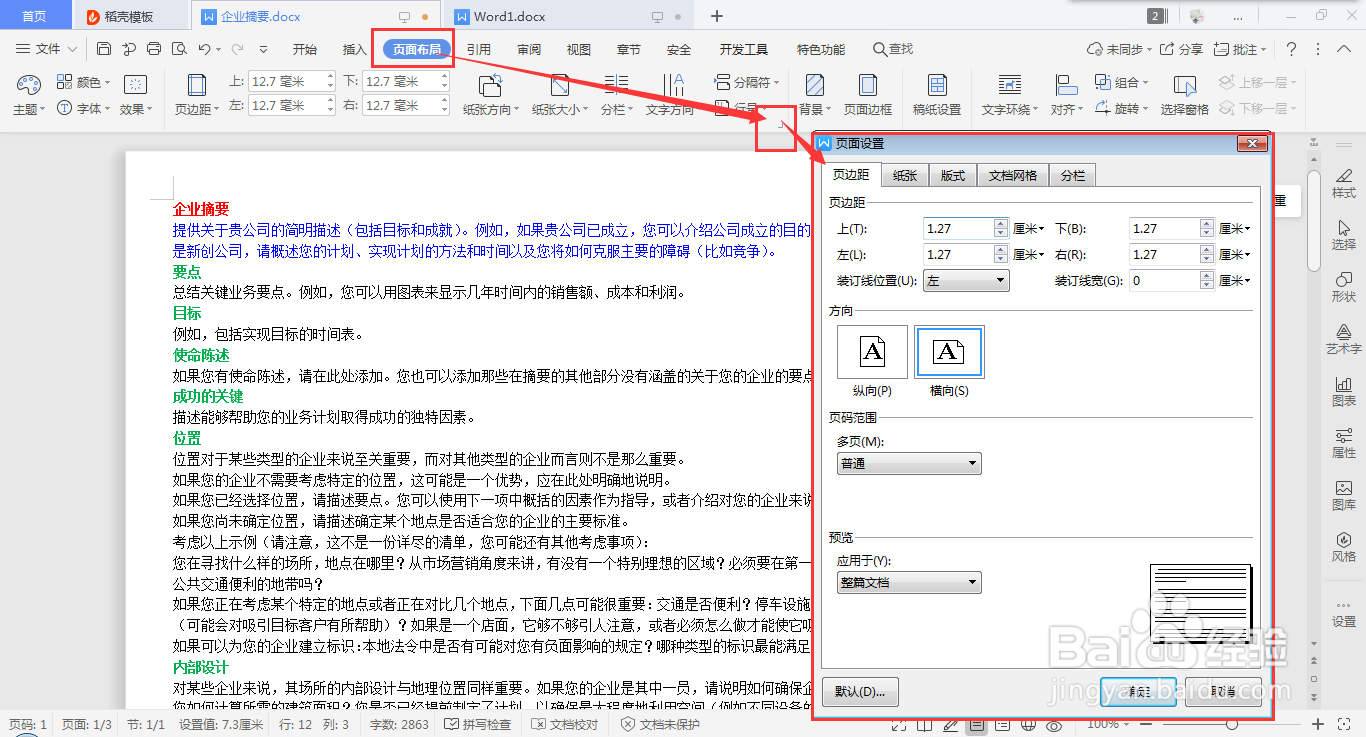
Task: Open the 插入 ribbon tab
Action: [355, 49]
